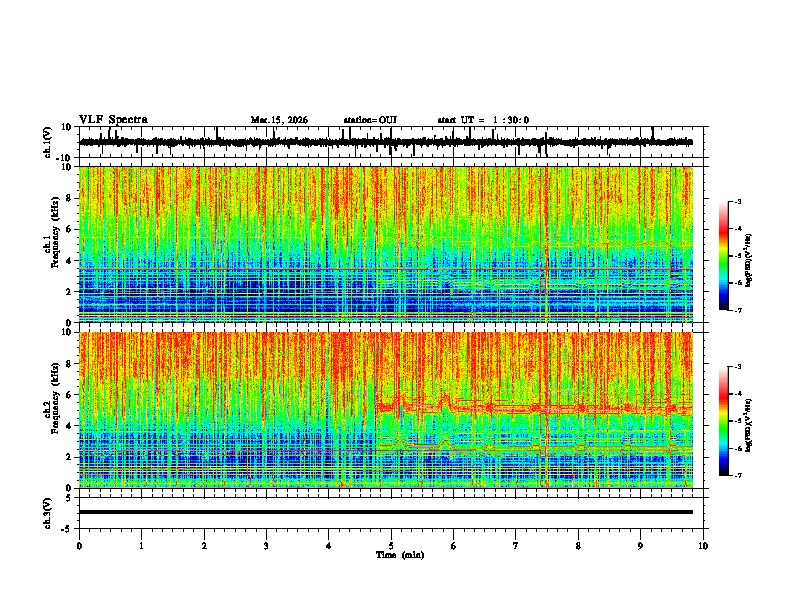Click the date text "Mar.15, 2026"

(x=279, y=120)
